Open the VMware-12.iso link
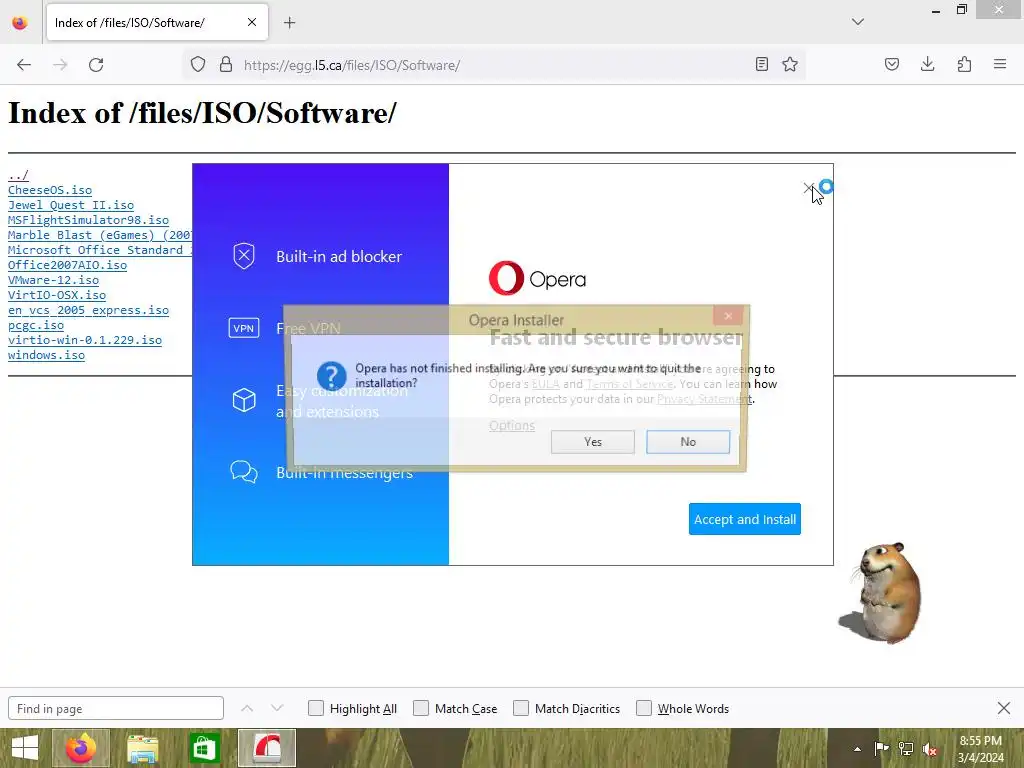 (x=54, y=280)
